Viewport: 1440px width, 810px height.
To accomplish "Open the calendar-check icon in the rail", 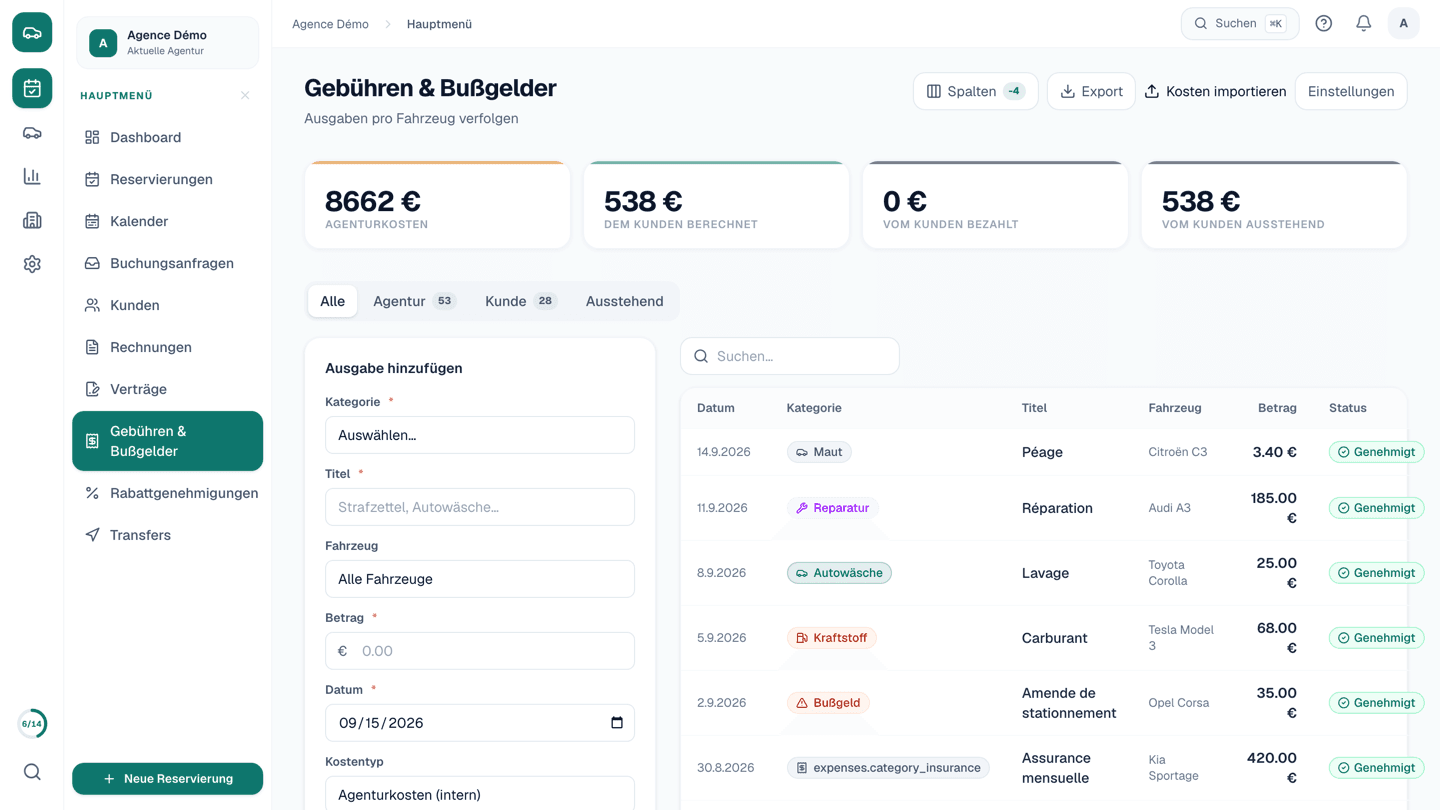I will pos(32,88).
